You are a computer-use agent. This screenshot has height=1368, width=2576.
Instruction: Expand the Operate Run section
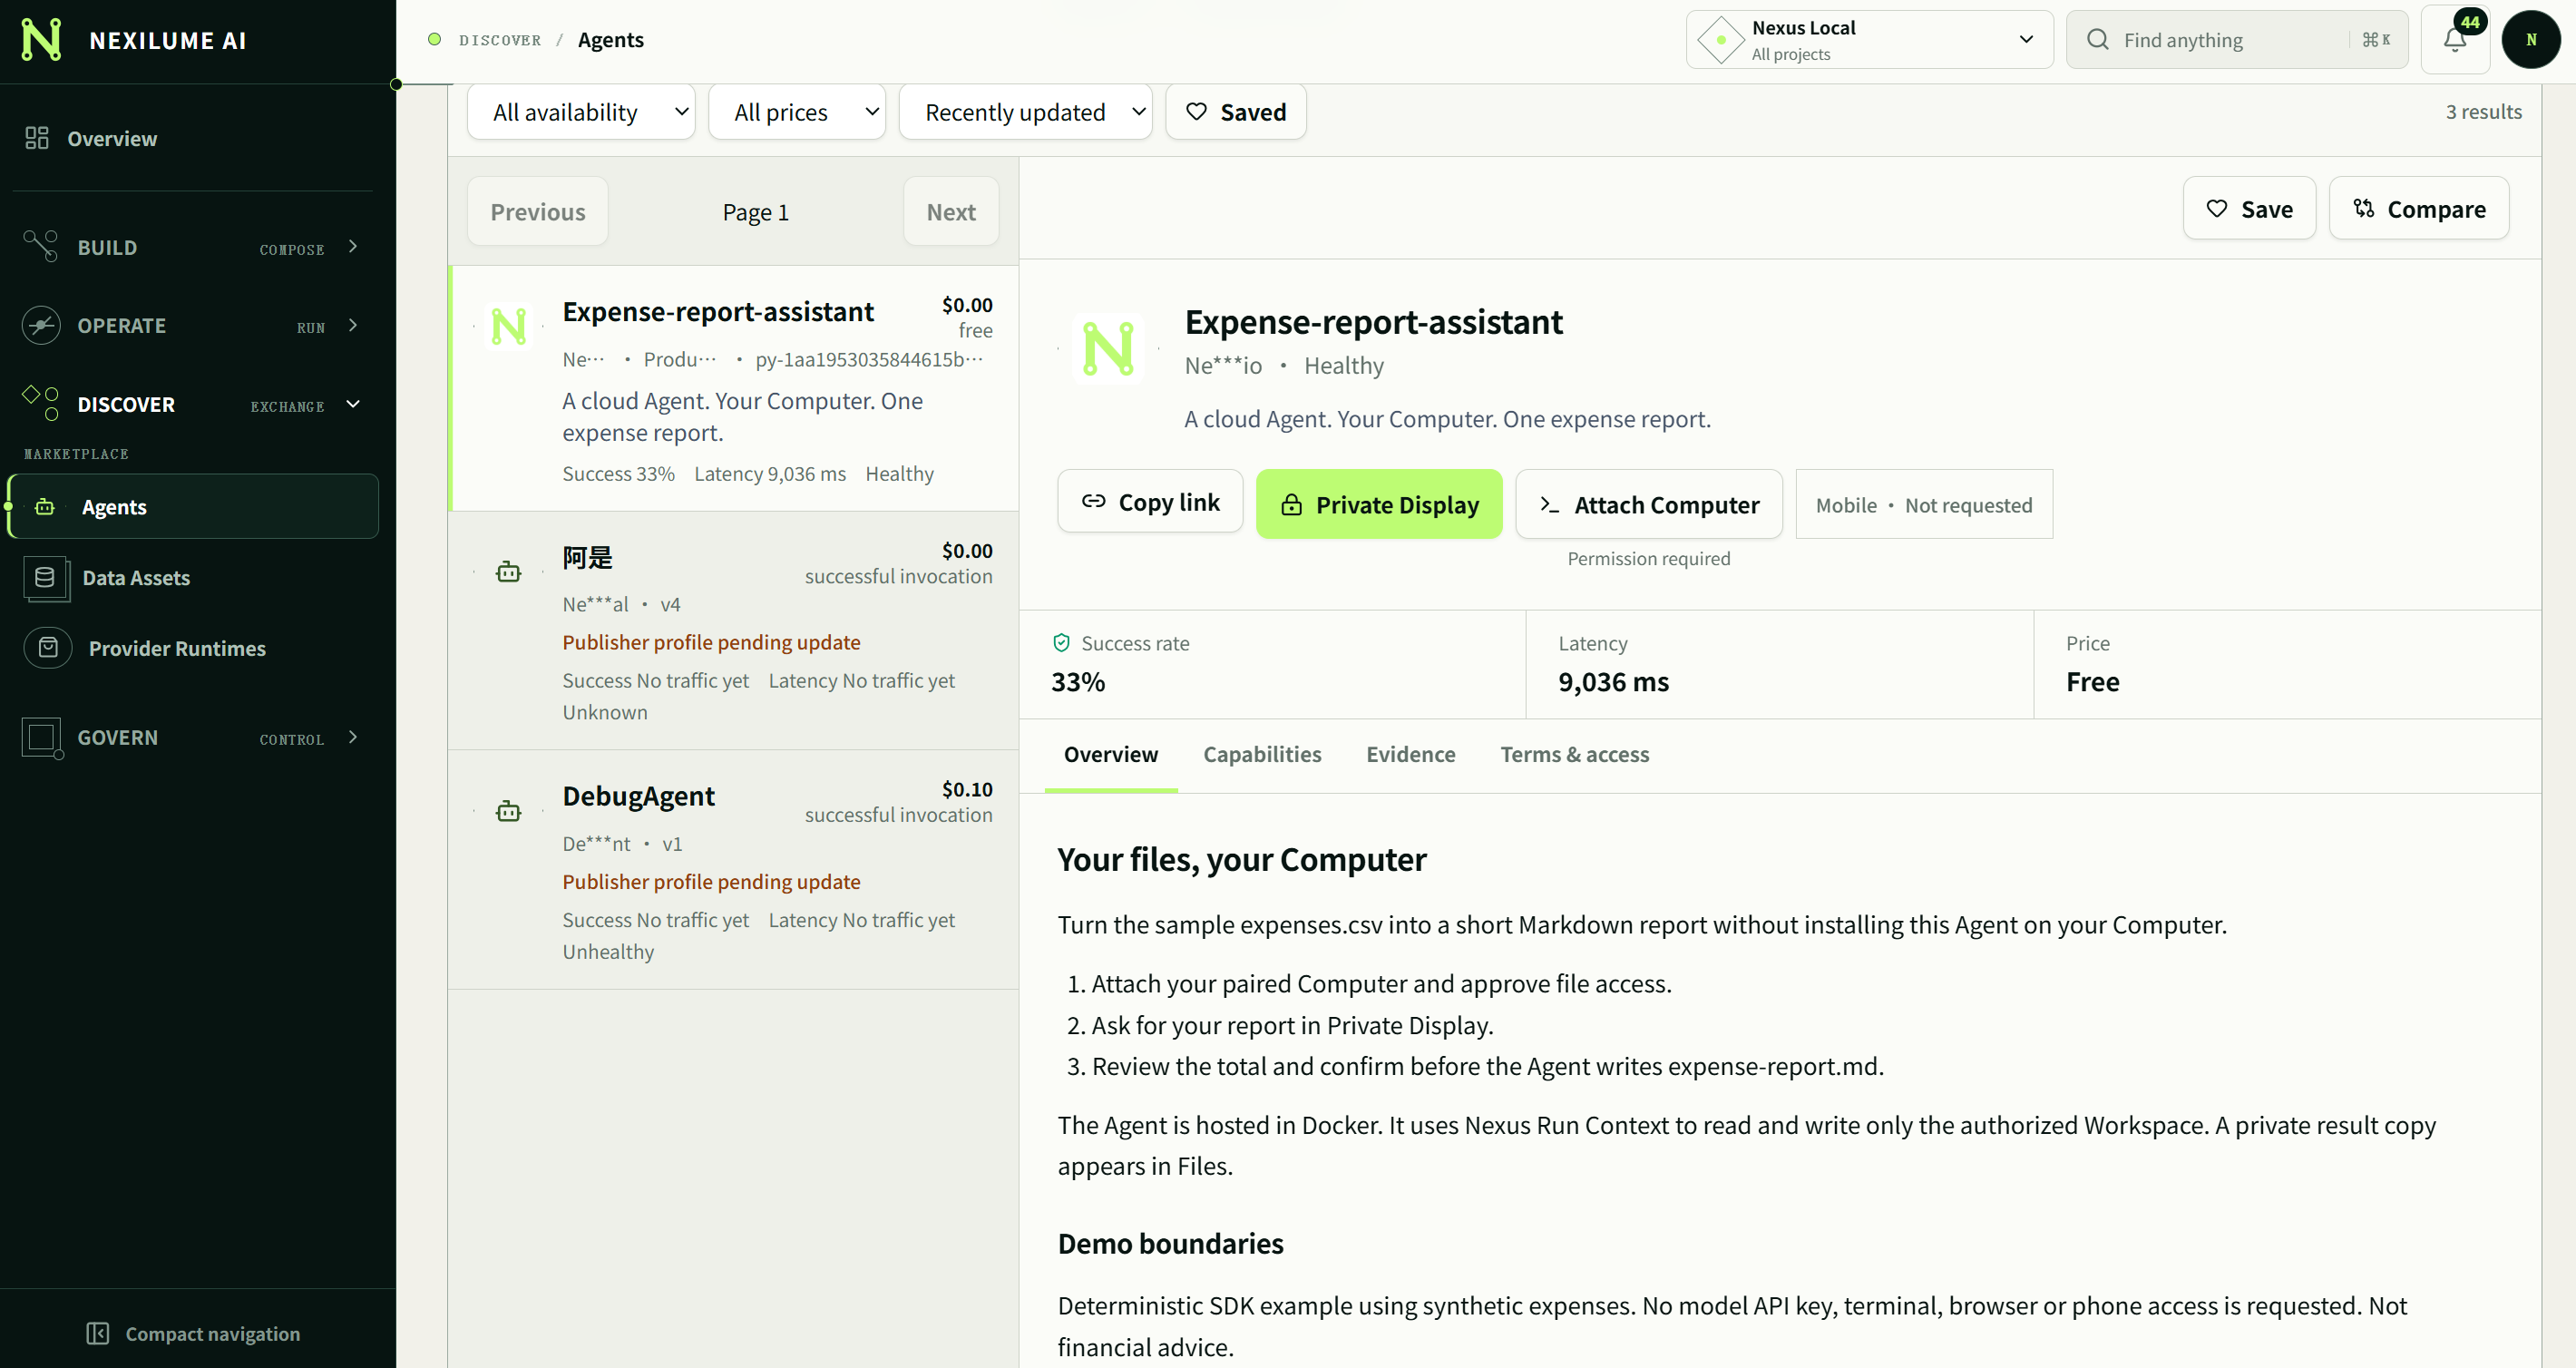coord(192,325)
